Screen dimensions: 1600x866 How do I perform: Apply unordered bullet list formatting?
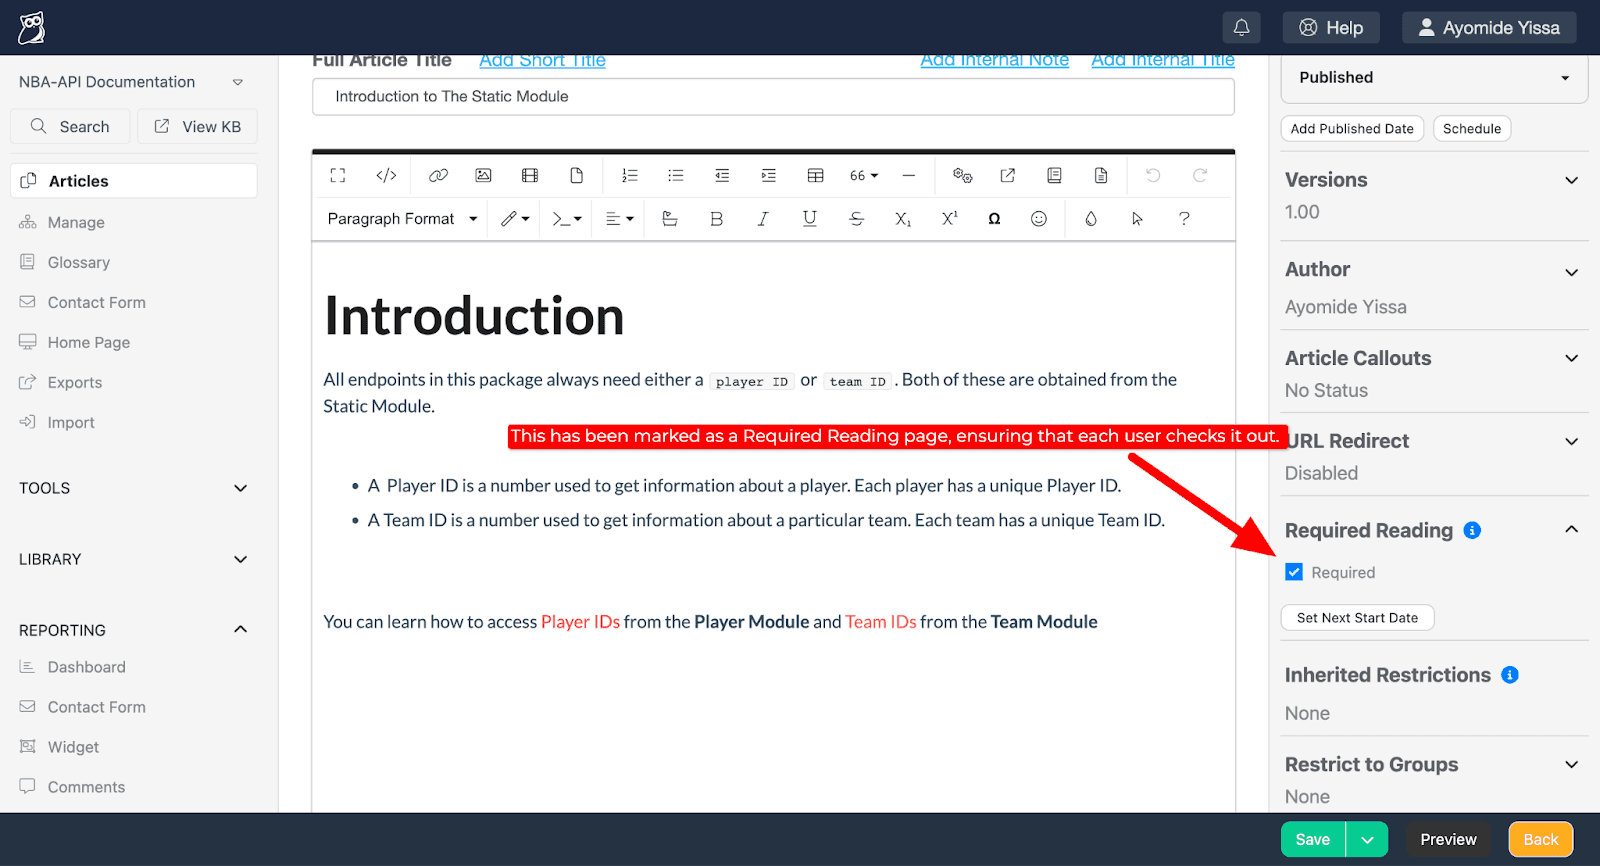pyautogui.click(x=676, y=175)
